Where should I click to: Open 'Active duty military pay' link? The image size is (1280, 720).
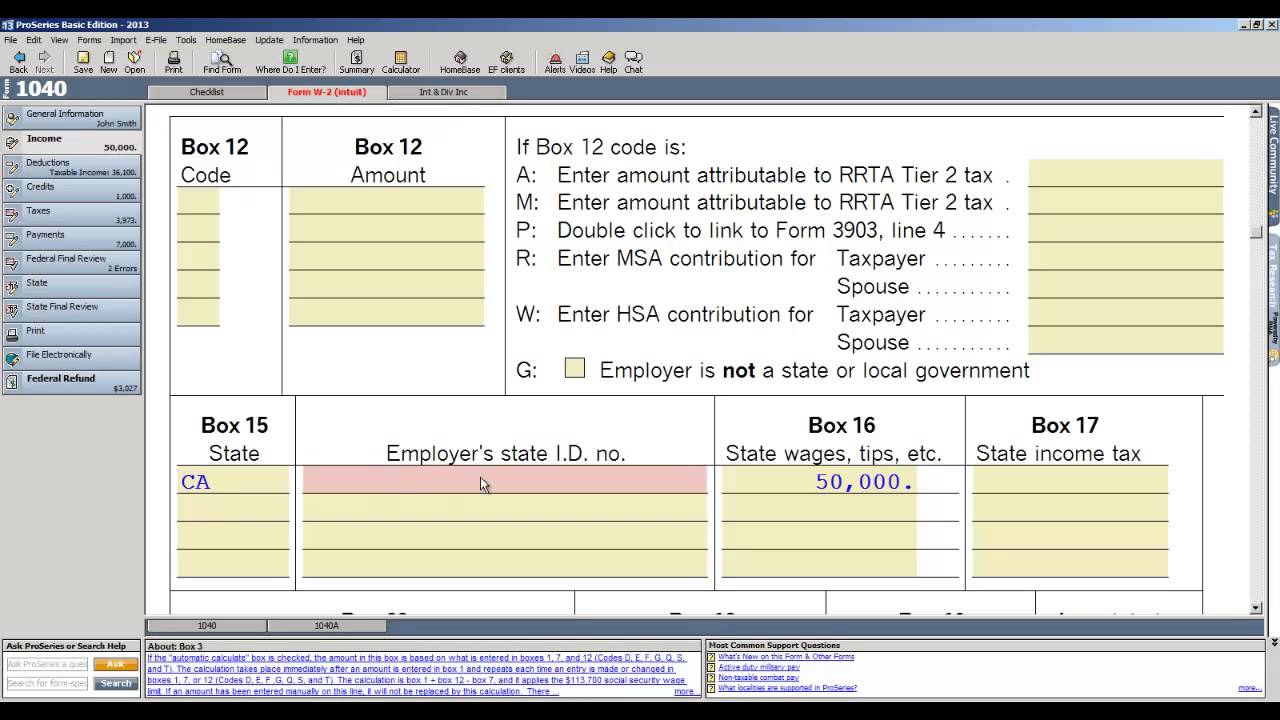point(759,667)
